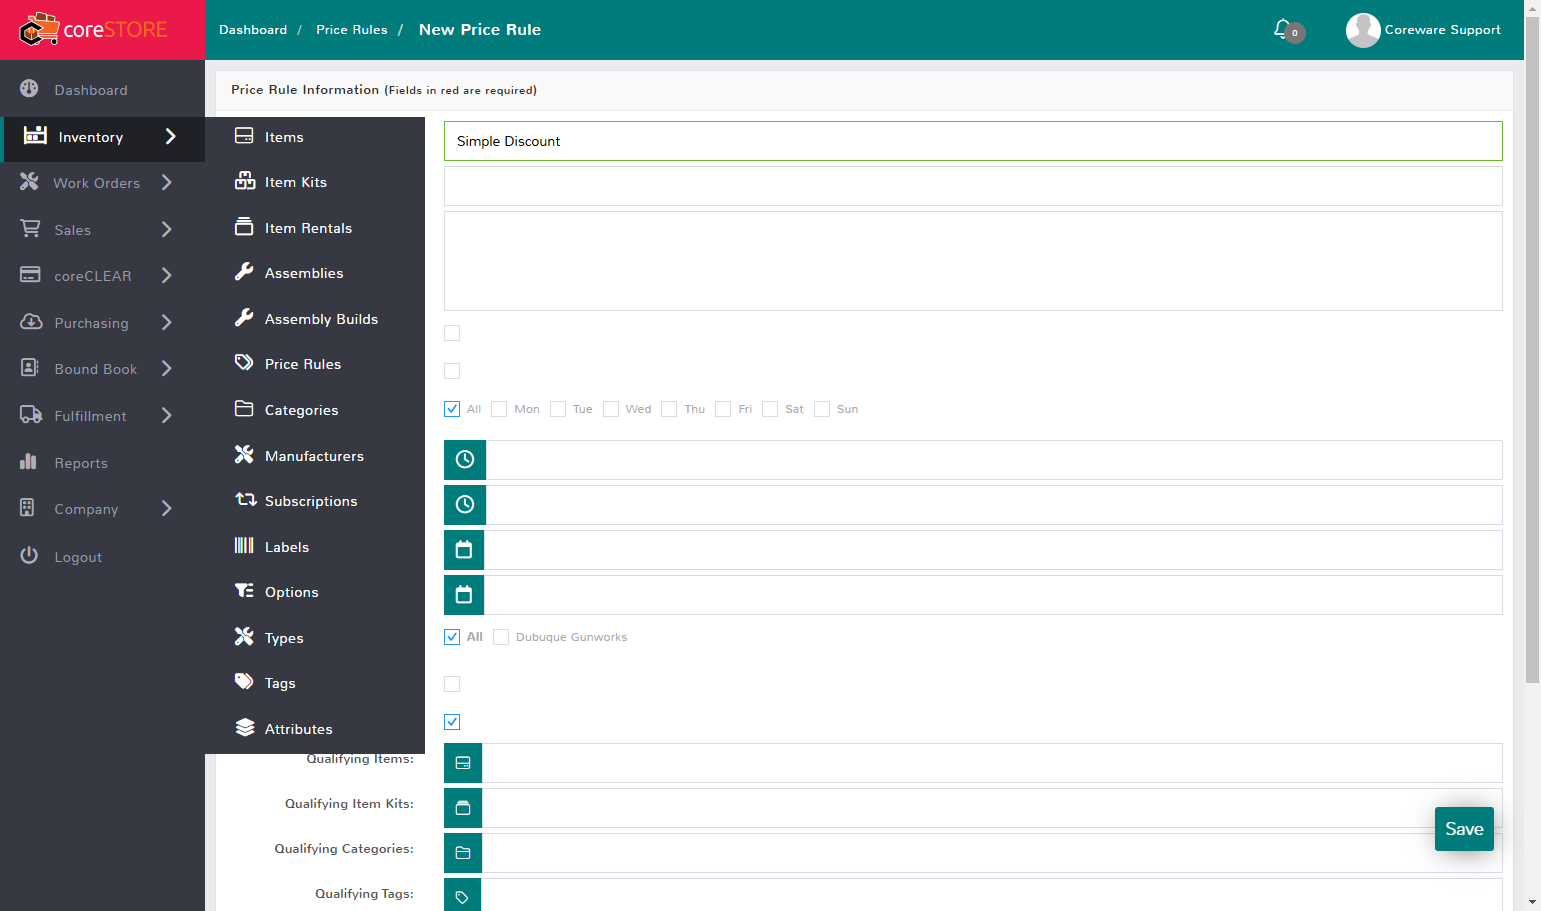This screenshot has width=1541, height=911.
Task: Expand the Work Orders submenu chevron
Action: pos(167,183)
